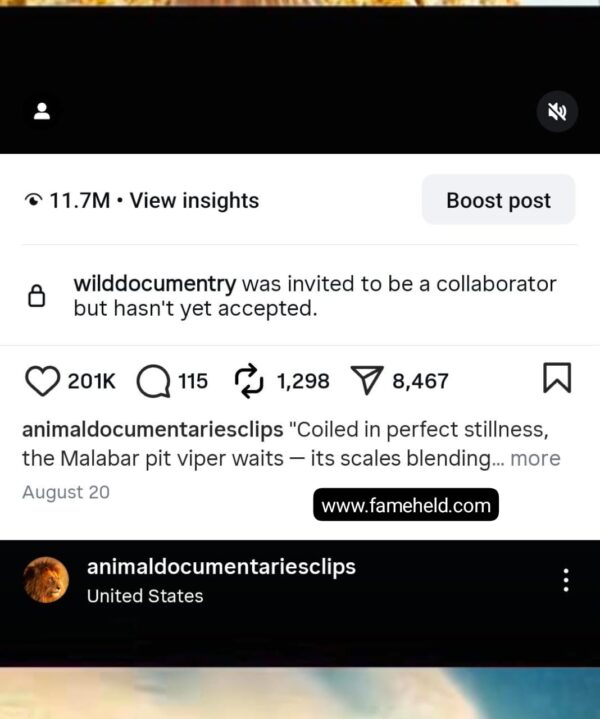Tap the tagged people icon on the video
Screen dimensions: 600x719
coord(42,111)
